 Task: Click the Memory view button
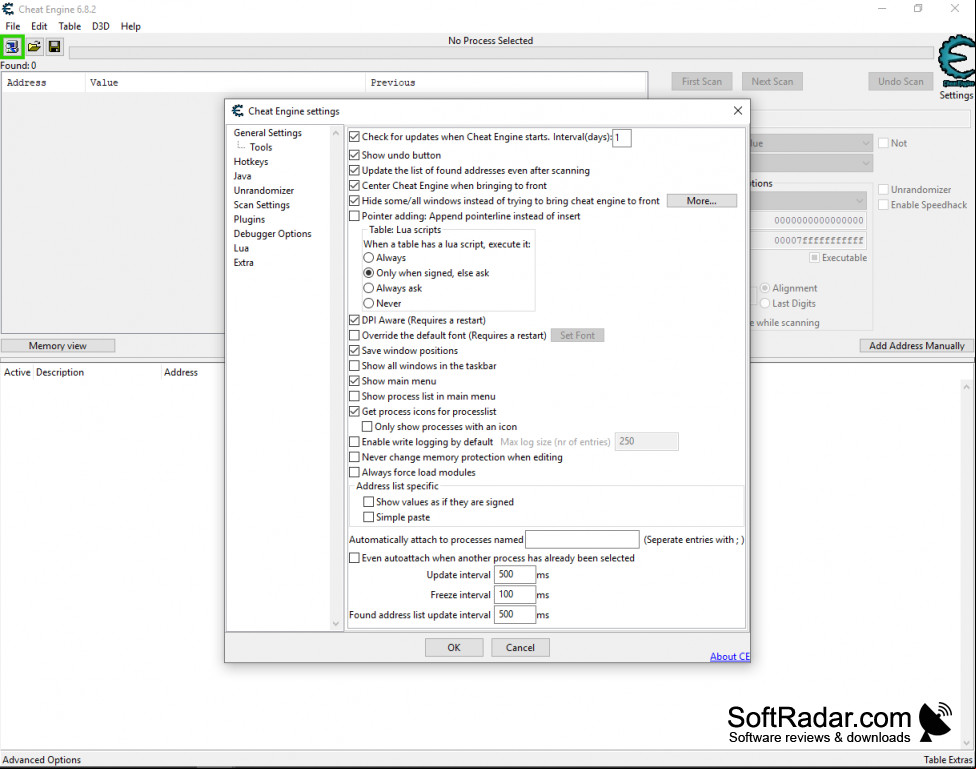click(58, 346)
